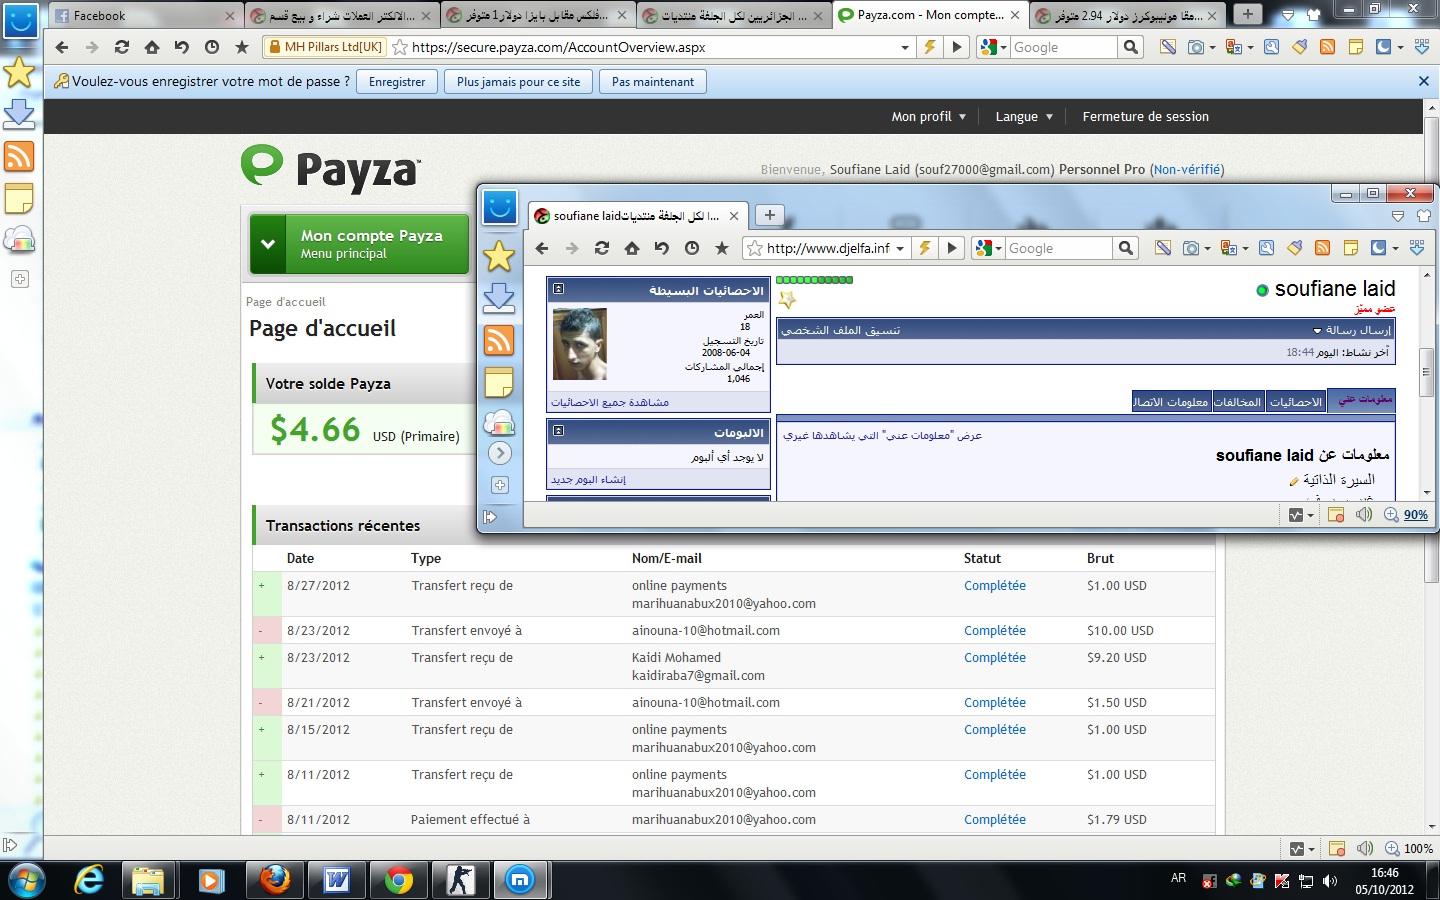Image resolution: width=1440 pixels, height=900 pixels.
Task: Click Enregistrer to save password
Action: coord(397,82)
